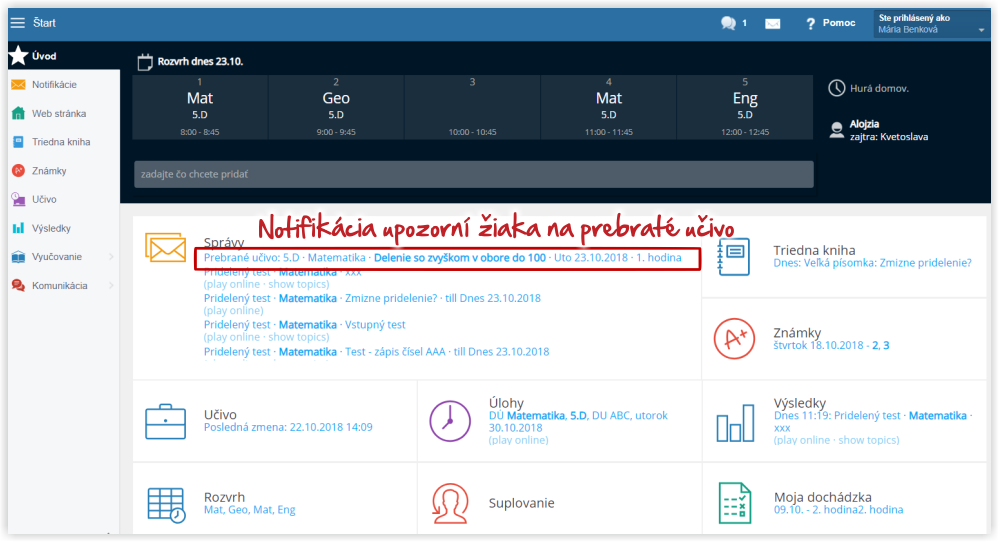Click the Rozvrh timetable grid icon
The image size is (999, 542).
pyautogui.click(x=166, y=505)
